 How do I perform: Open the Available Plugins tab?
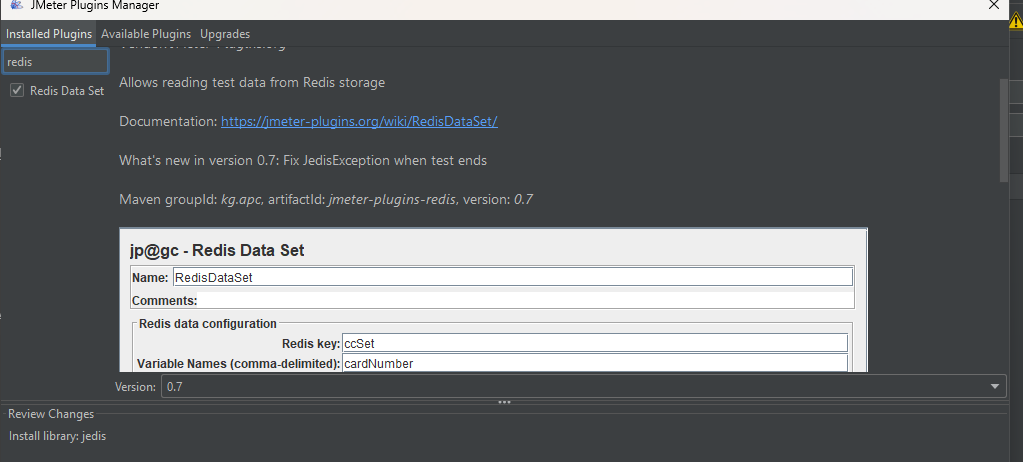coord(146,34)
